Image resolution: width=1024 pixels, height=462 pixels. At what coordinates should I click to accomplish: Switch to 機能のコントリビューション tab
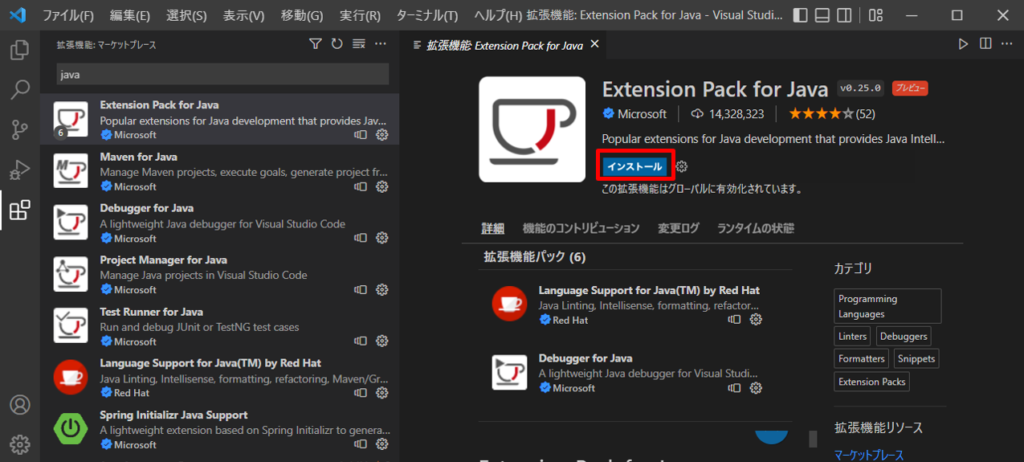pos(581,229)
